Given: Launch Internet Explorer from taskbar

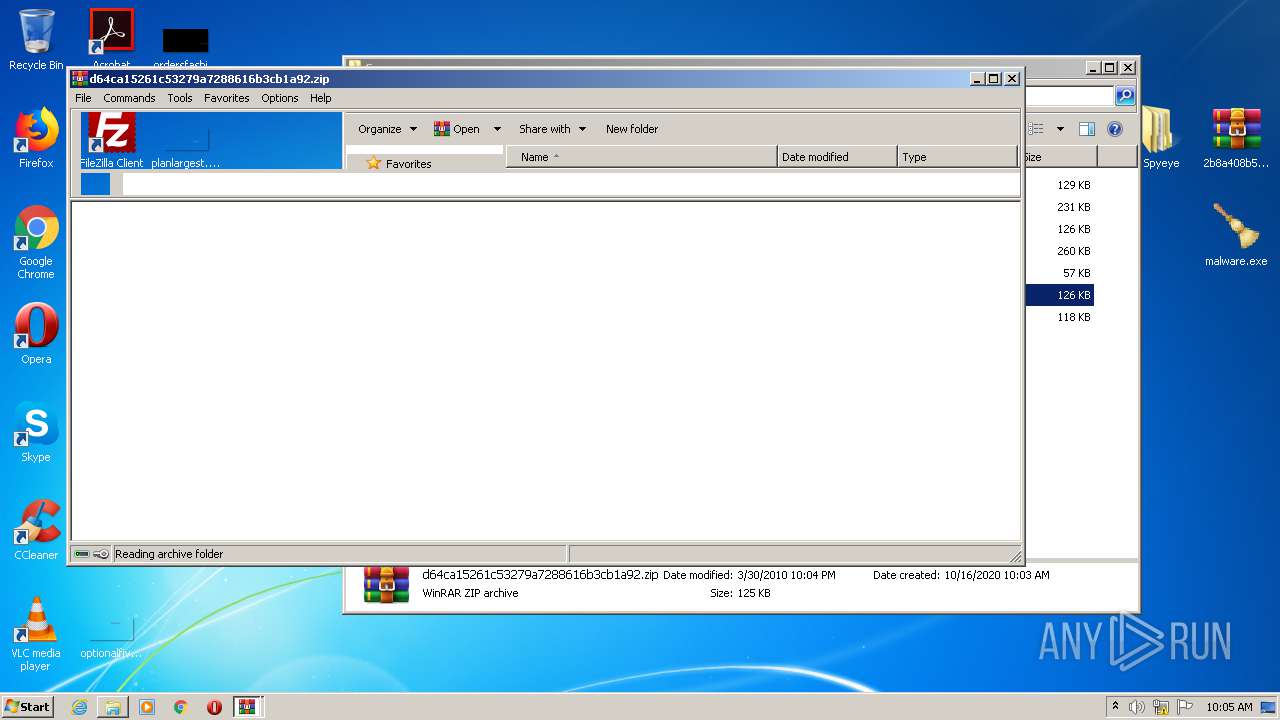Looking at the screenshot, I should click(x=79, y=707).
